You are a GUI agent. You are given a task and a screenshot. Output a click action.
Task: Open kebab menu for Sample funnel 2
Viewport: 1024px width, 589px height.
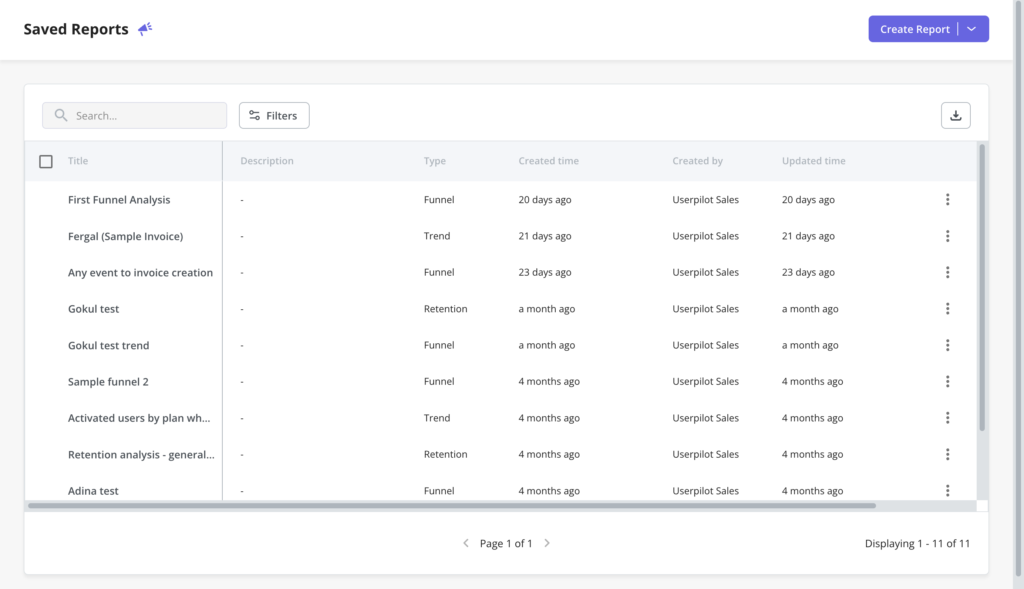click(x=947, y=382)
